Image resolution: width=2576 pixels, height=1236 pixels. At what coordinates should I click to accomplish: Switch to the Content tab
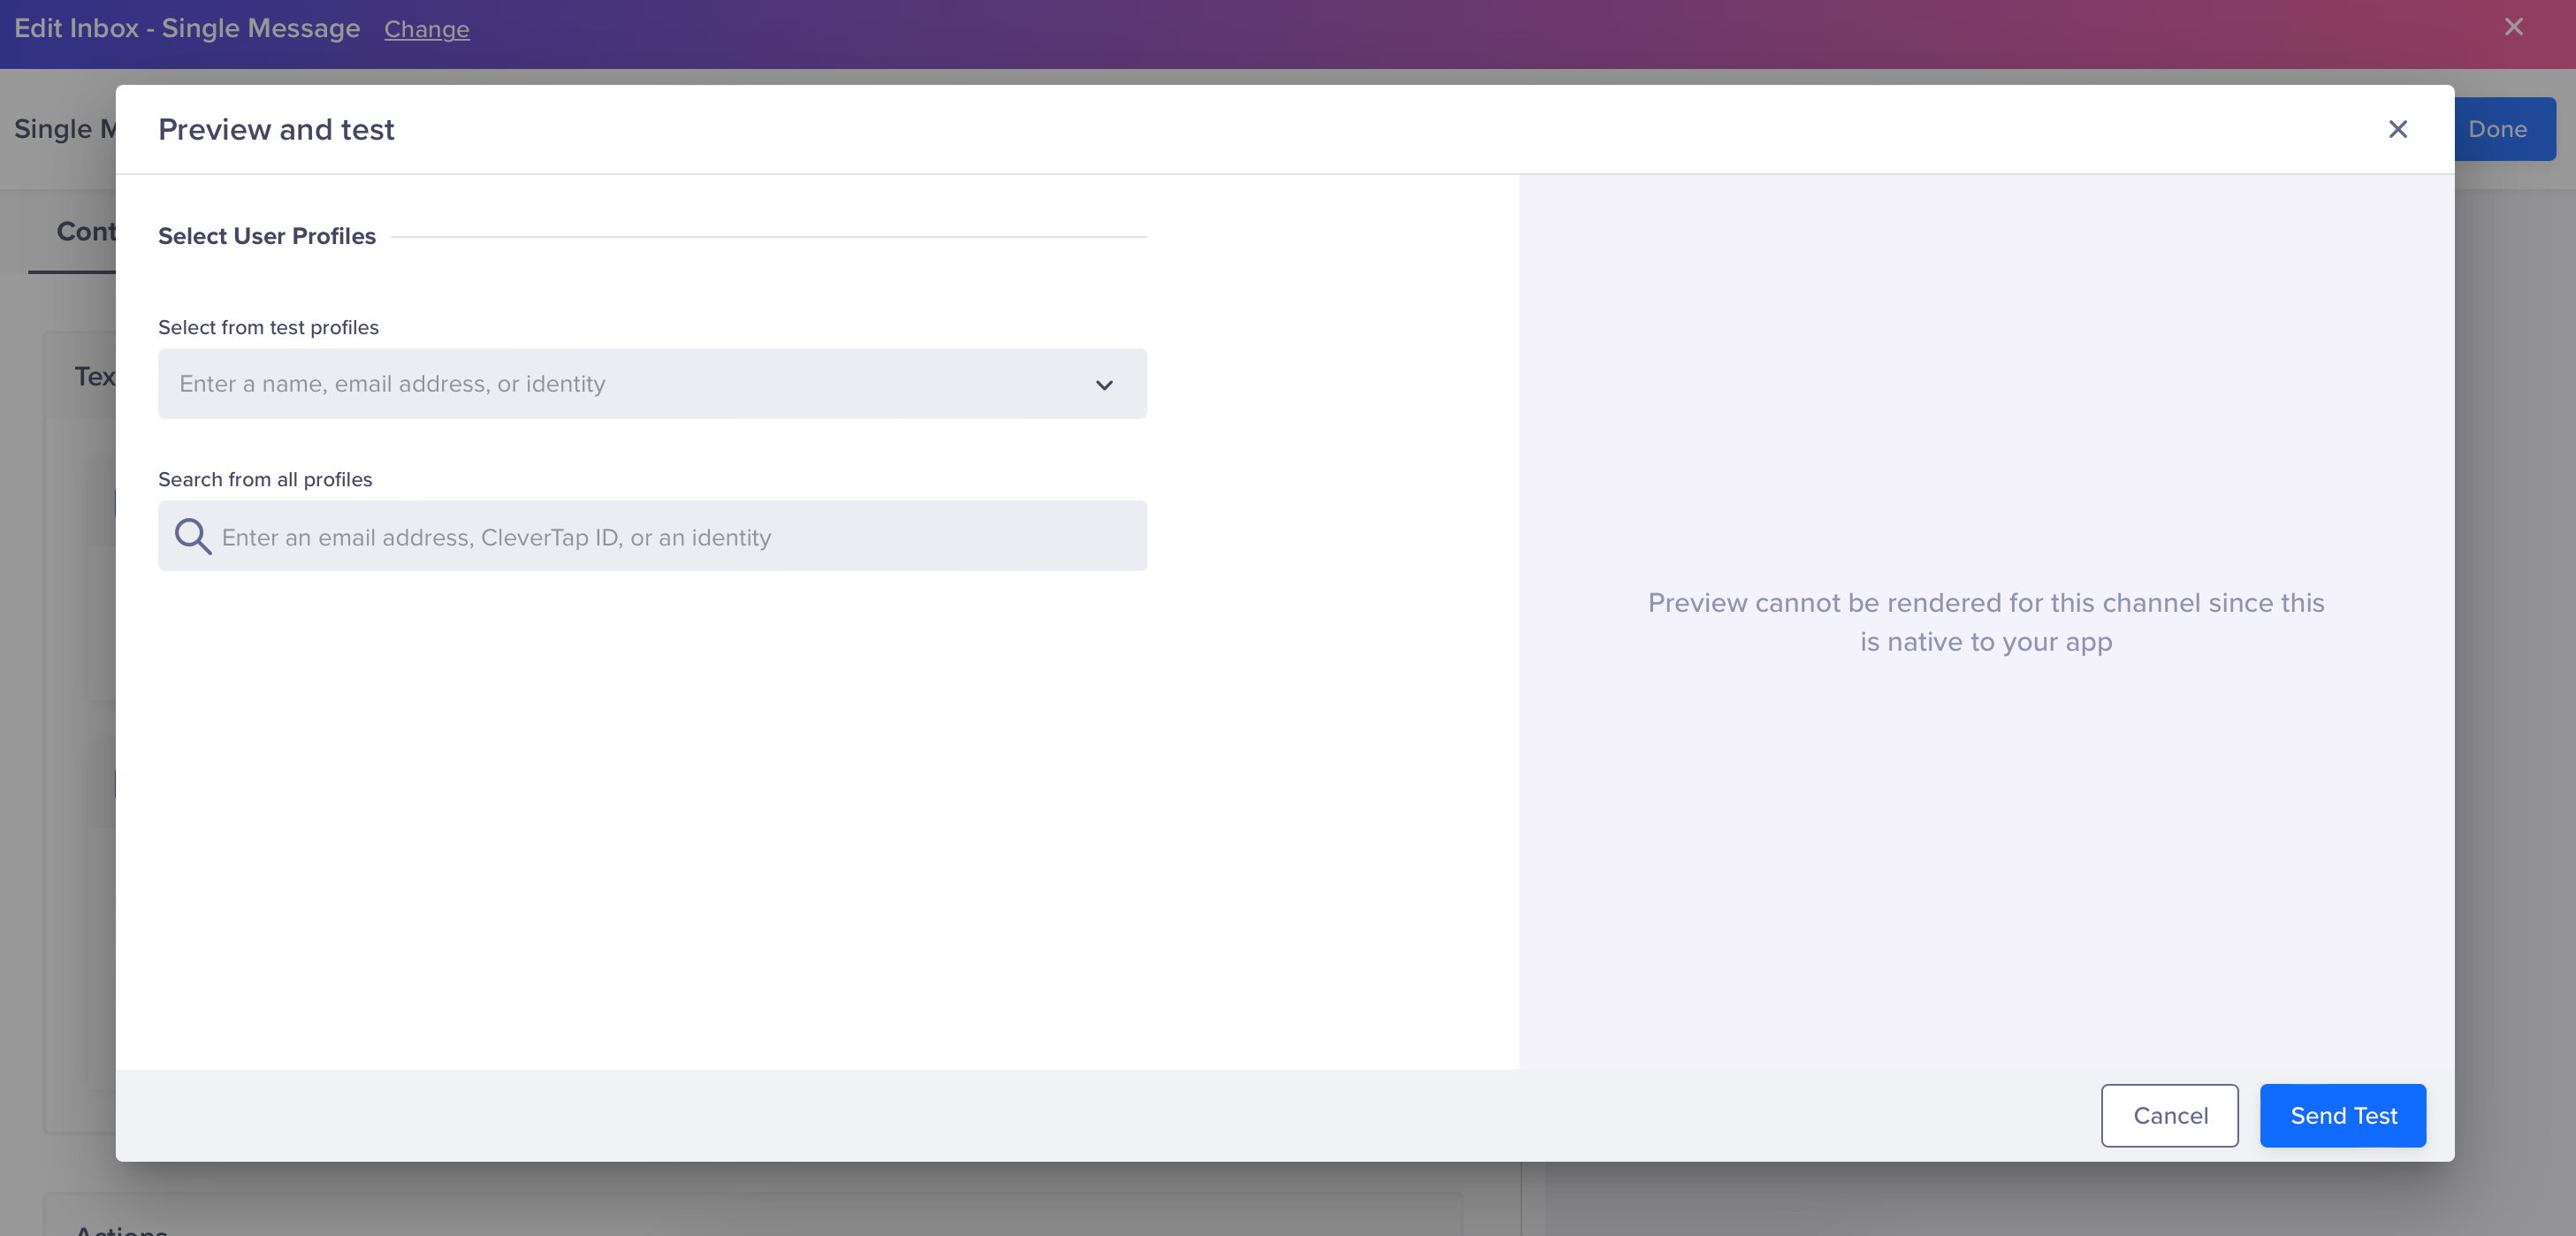(x=88, y=231)
